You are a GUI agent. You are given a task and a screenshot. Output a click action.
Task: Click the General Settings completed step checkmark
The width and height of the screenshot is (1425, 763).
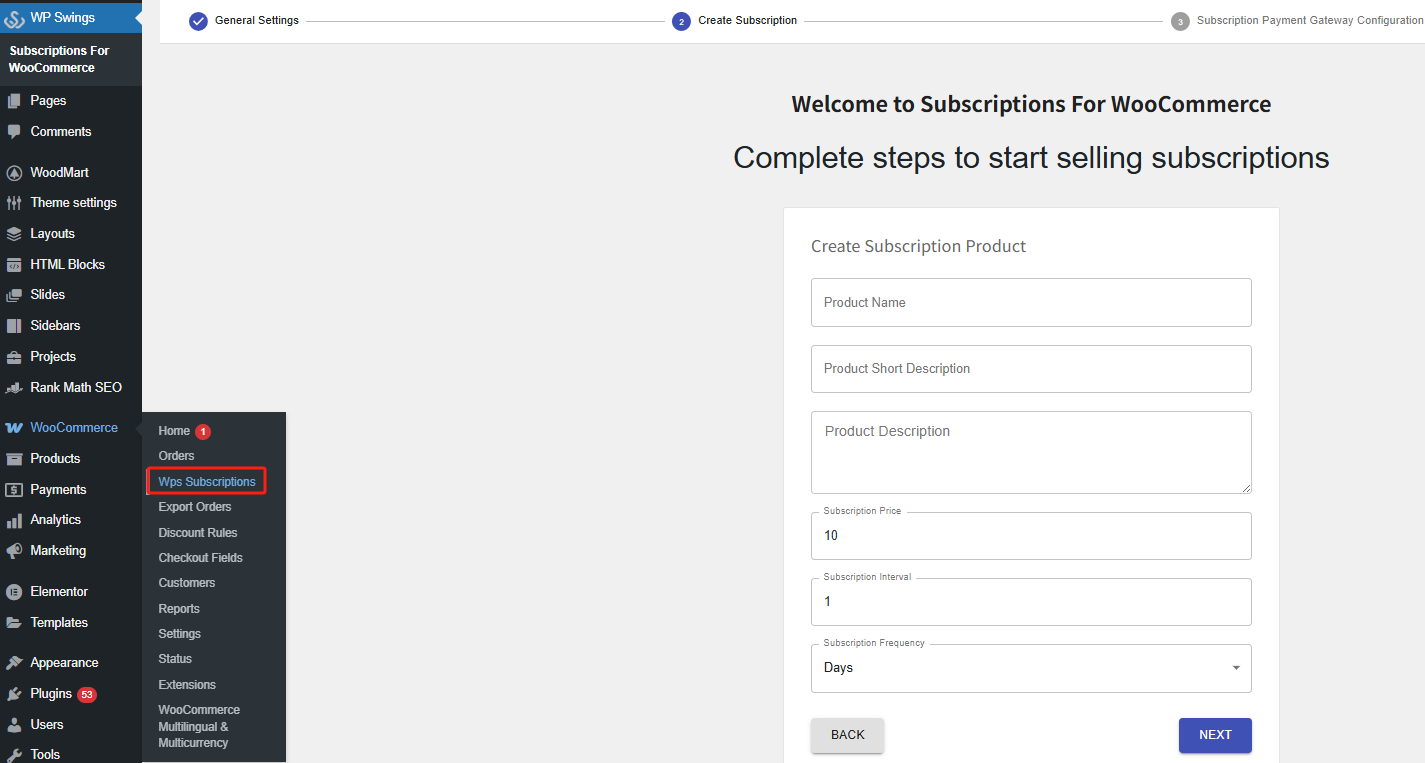point(198,21)
